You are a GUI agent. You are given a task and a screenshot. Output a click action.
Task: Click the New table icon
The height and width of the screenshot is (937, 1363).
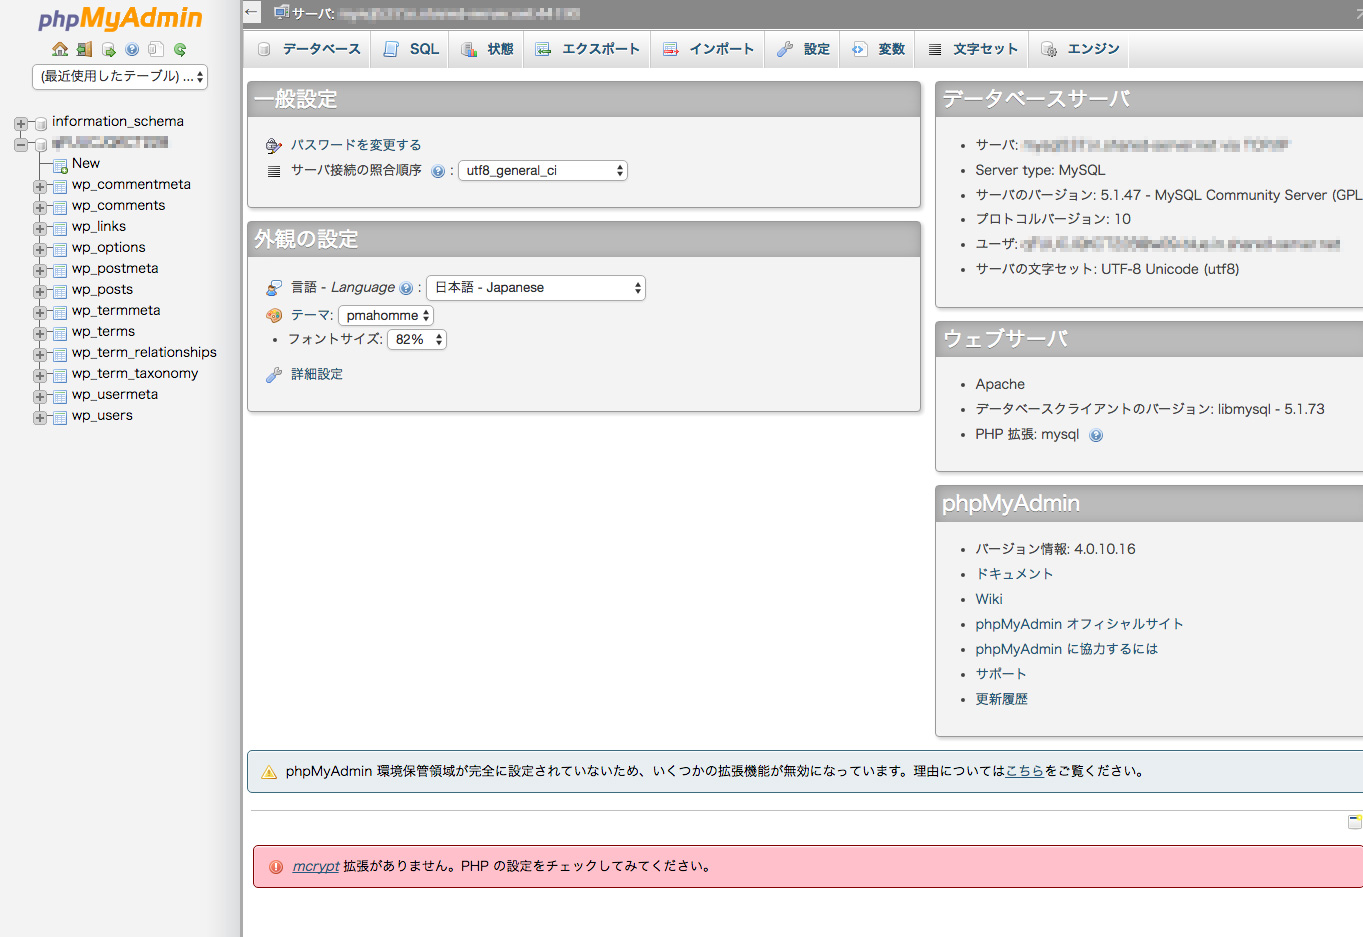coord(60,165)
